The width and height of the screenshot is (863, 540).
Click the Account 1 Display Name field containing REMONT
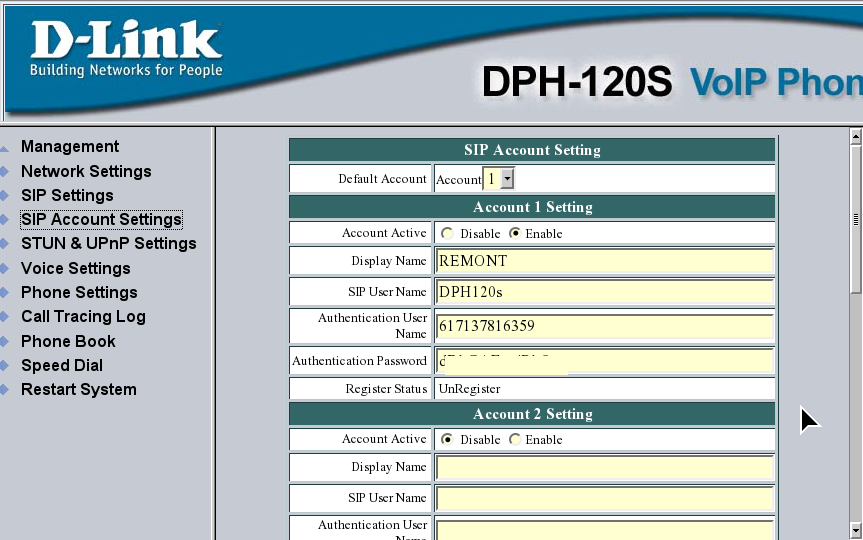pos(605,261)
